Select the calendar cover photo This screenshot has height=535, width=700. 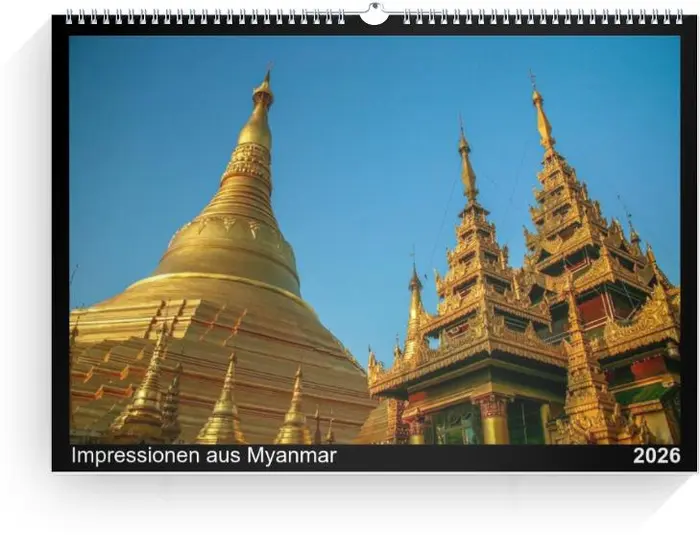tap(374, 240)
